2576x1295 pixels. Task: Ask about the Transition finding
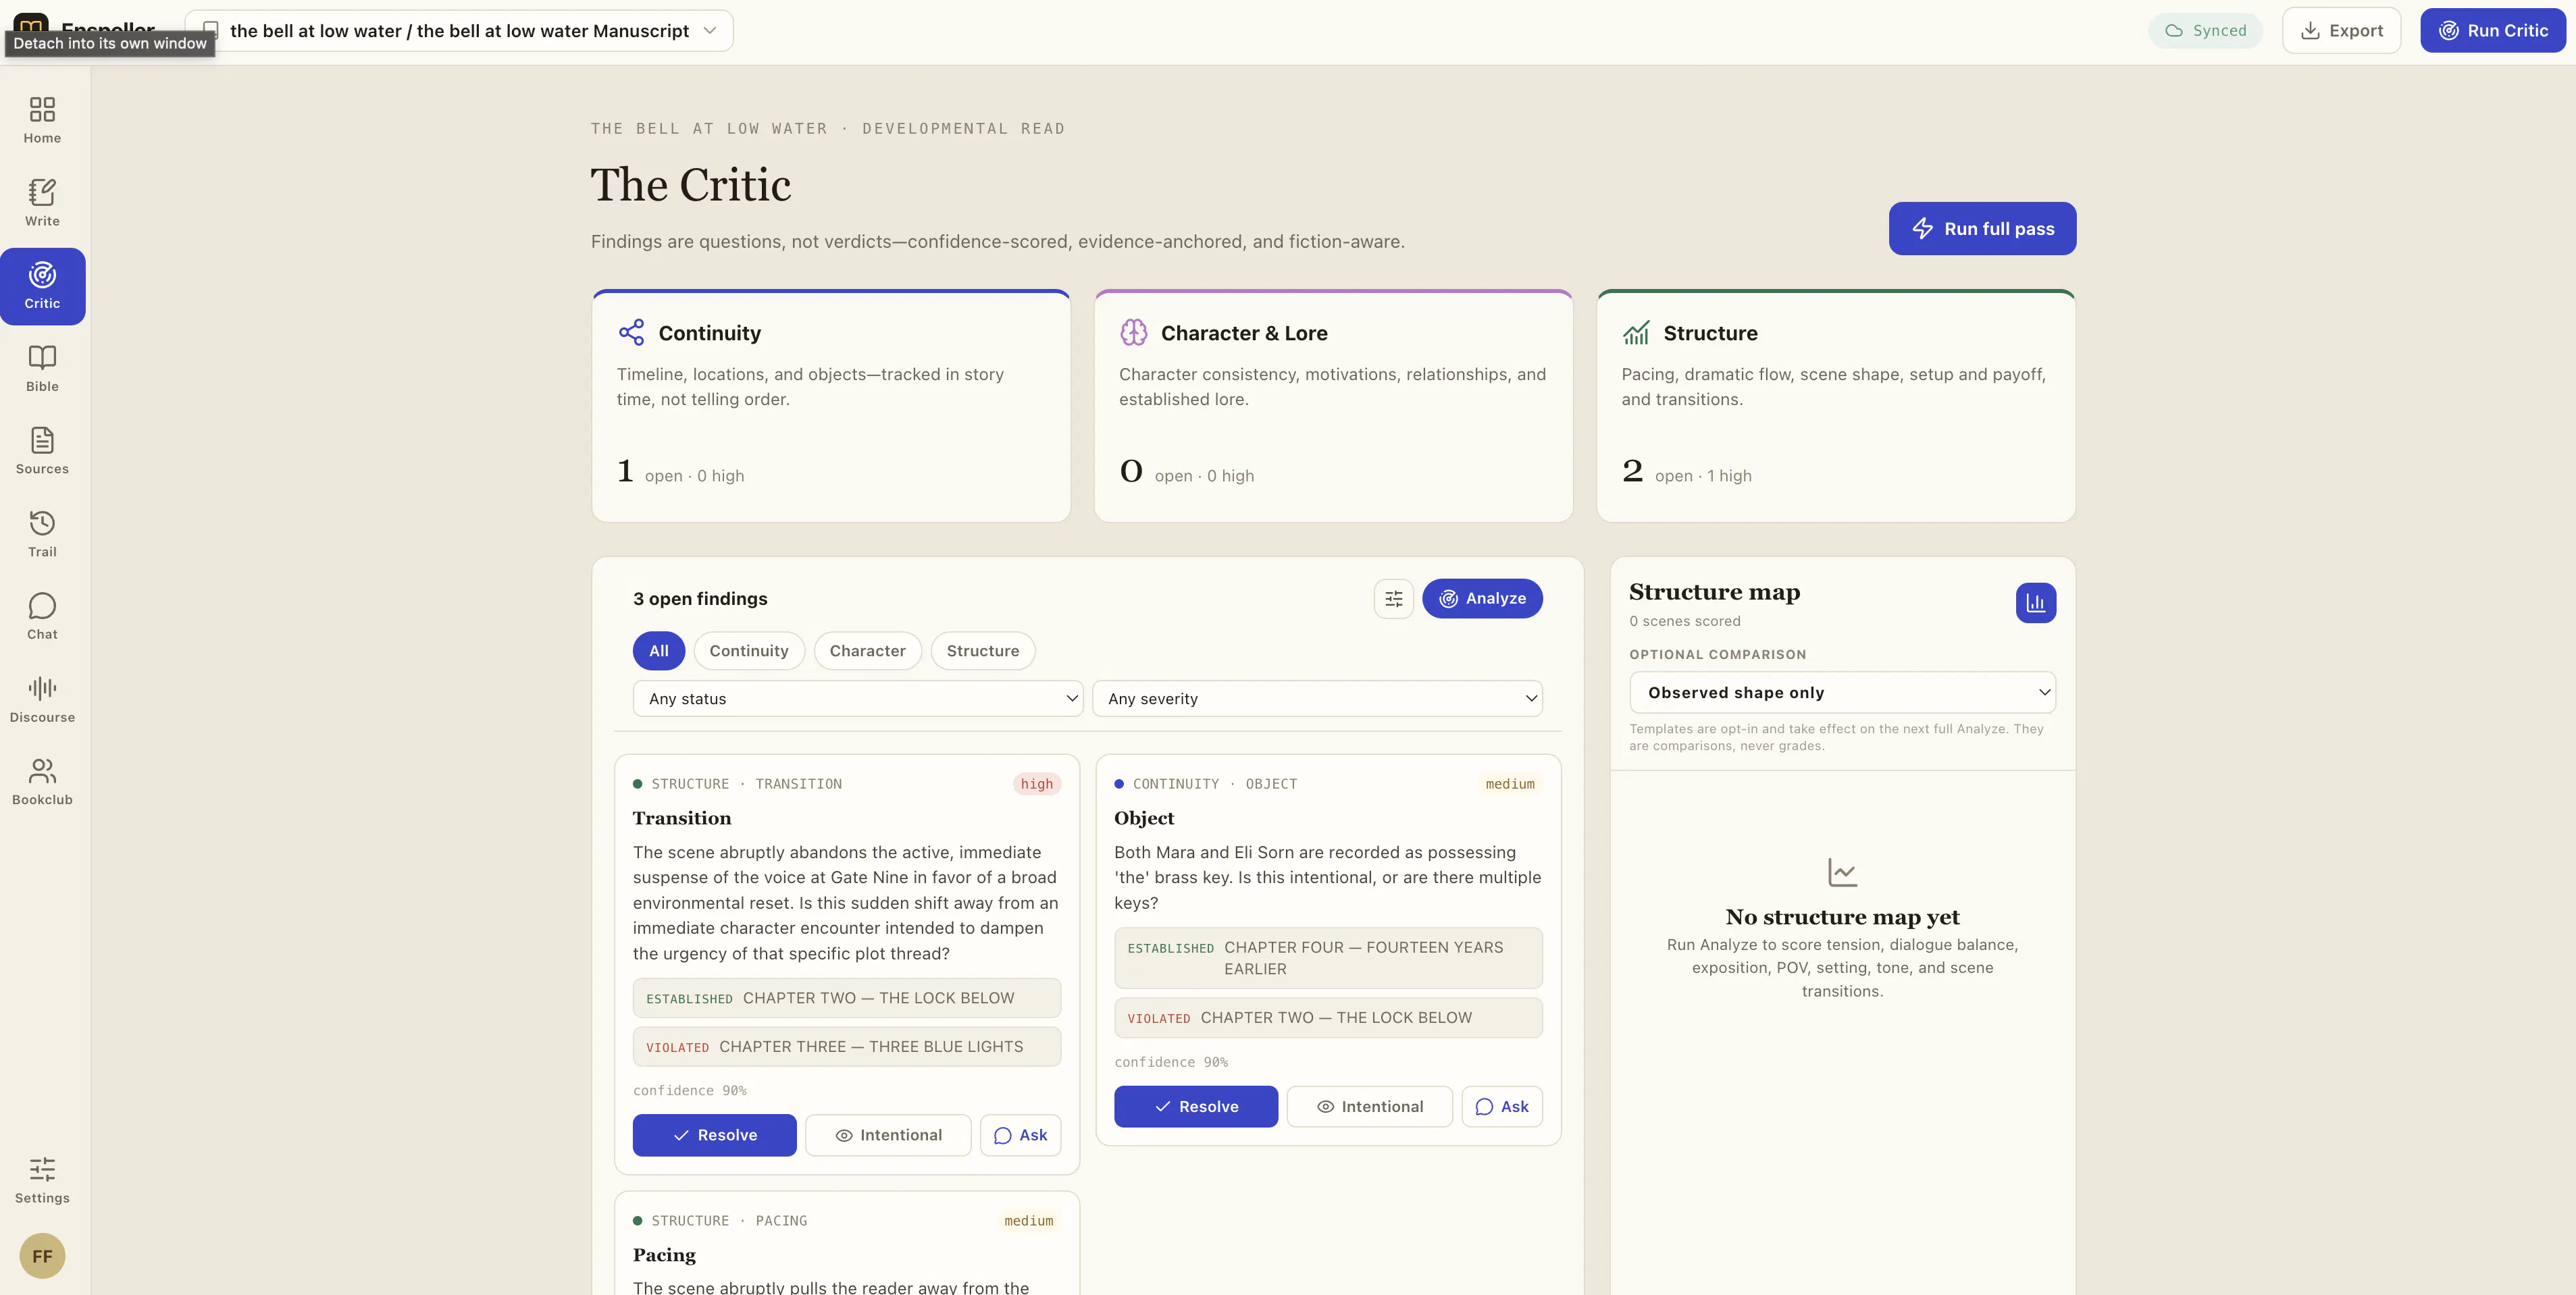[1020, 1136]
